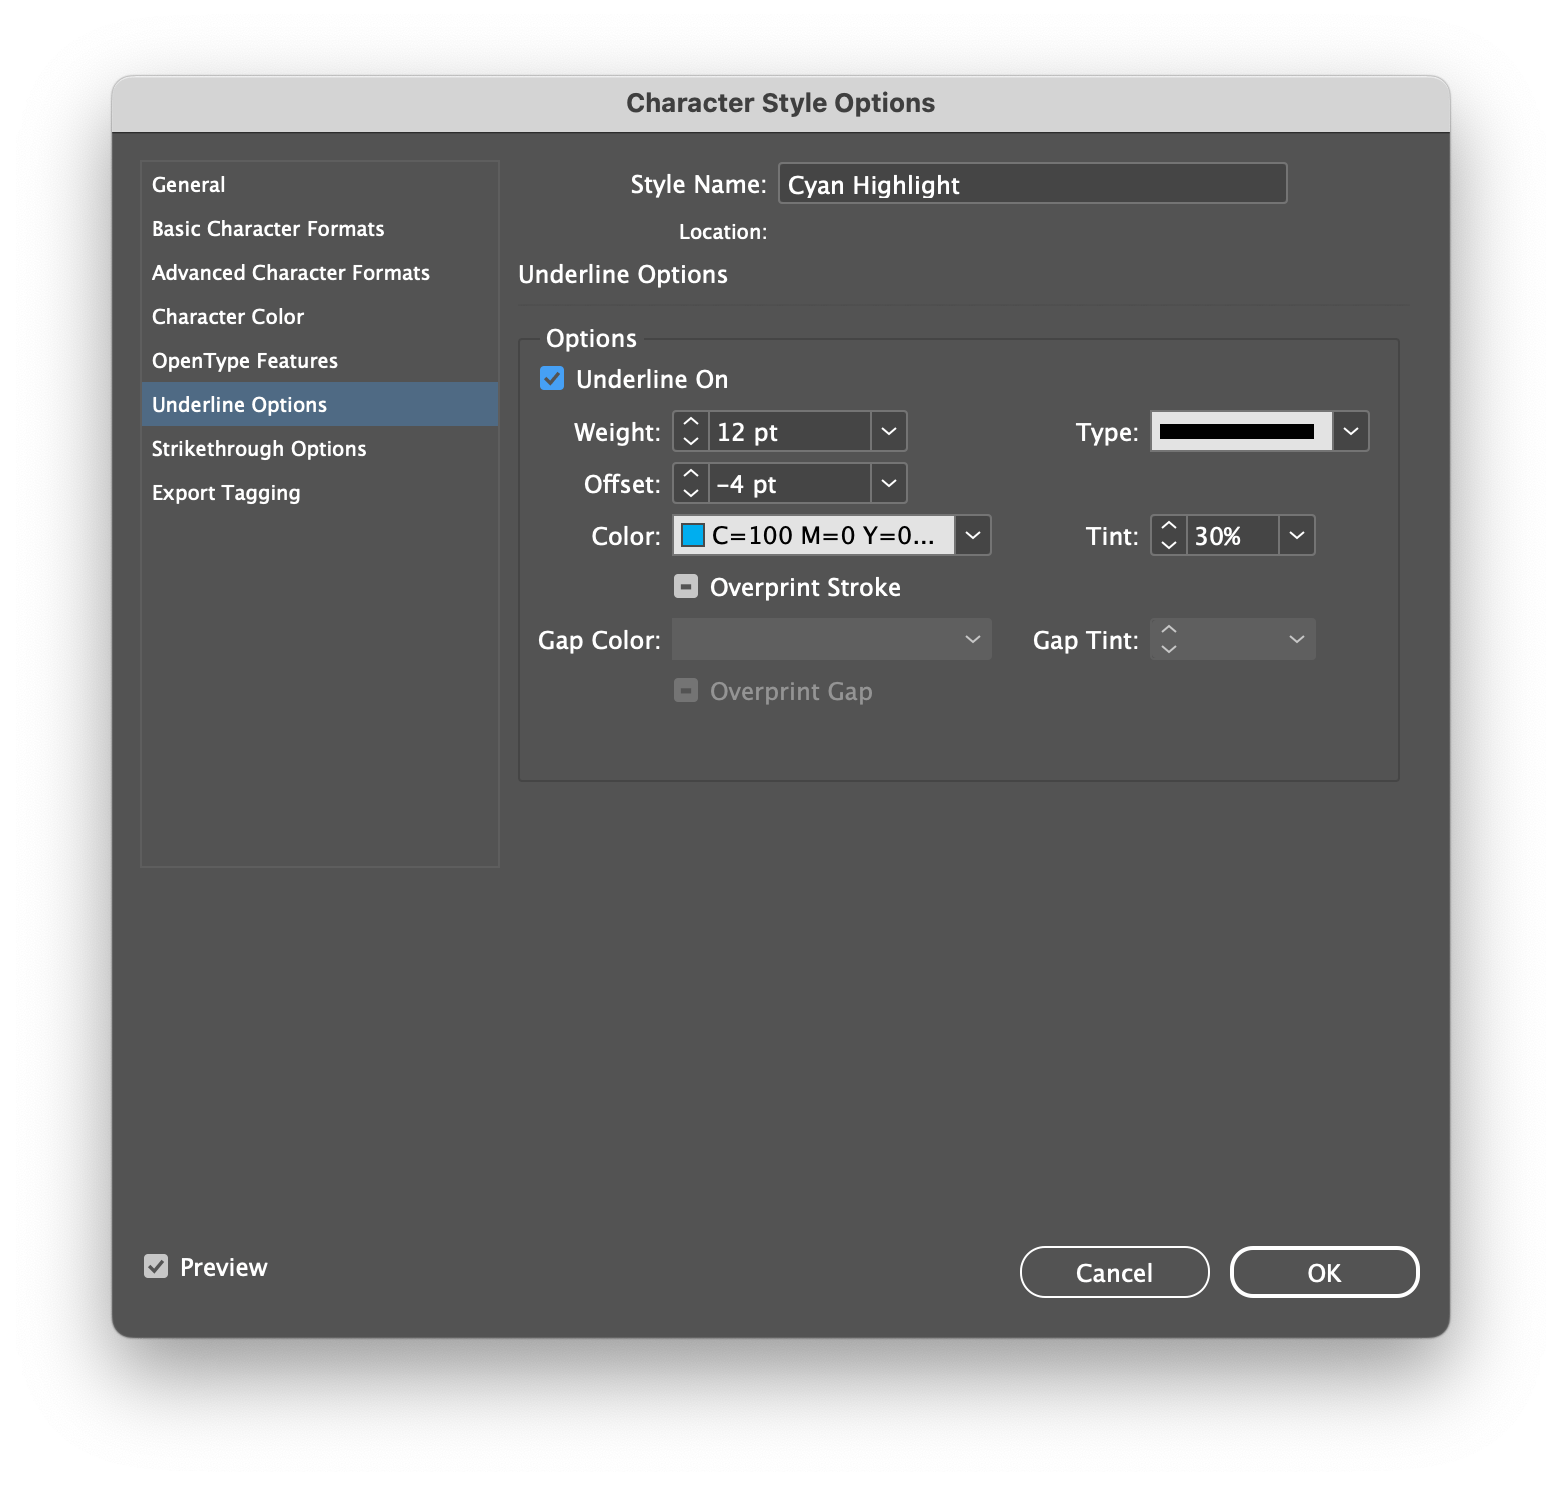Toggle the Overprint Stroke checkbox
Image resolution: width=1562 pixels, height=1486 pixels.
coord(686,586)
